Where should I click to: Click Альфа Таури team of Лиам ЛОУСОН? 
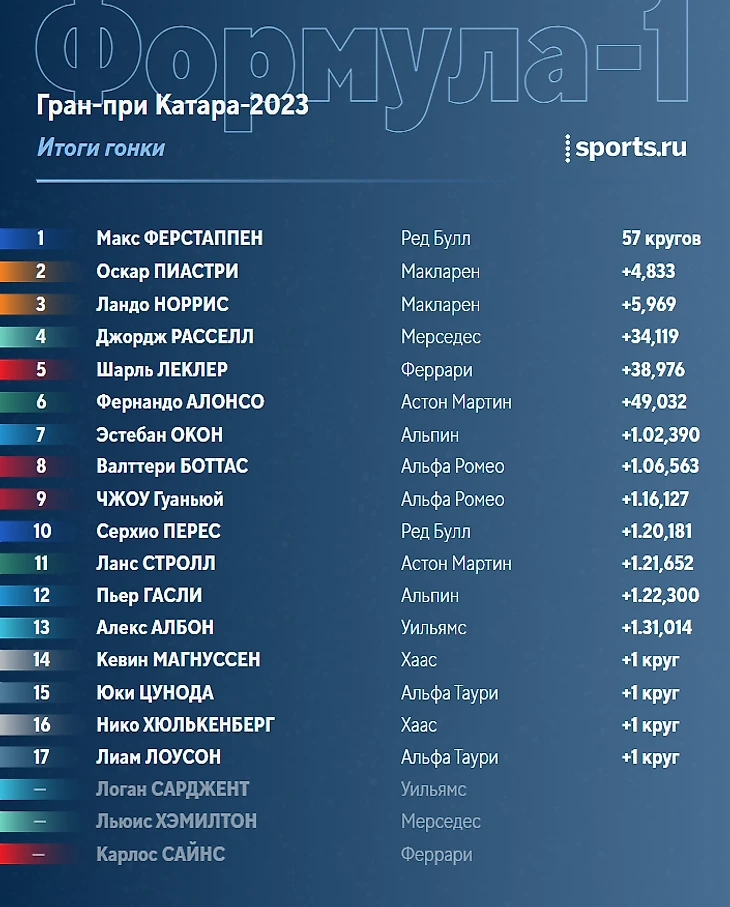pos(449,758)
